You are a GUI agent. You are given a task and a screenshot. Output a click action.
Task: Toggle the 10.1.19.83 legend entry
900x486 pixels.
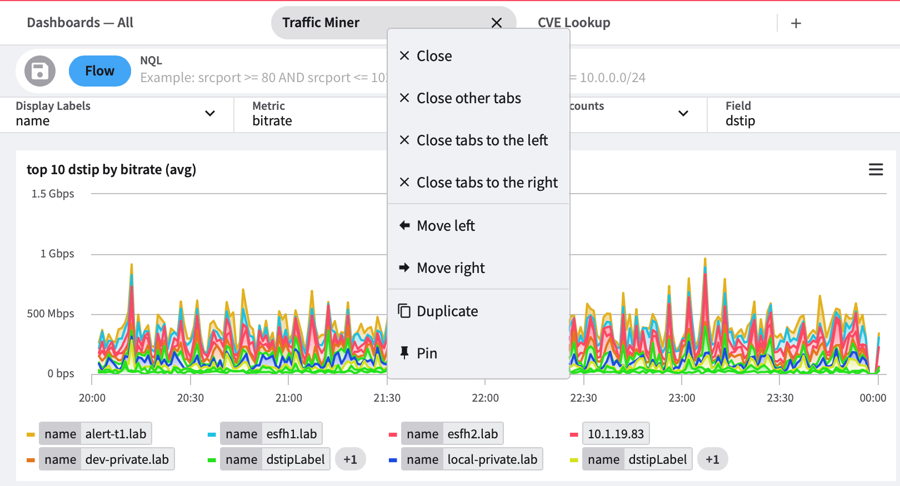[x=615, y=434]
